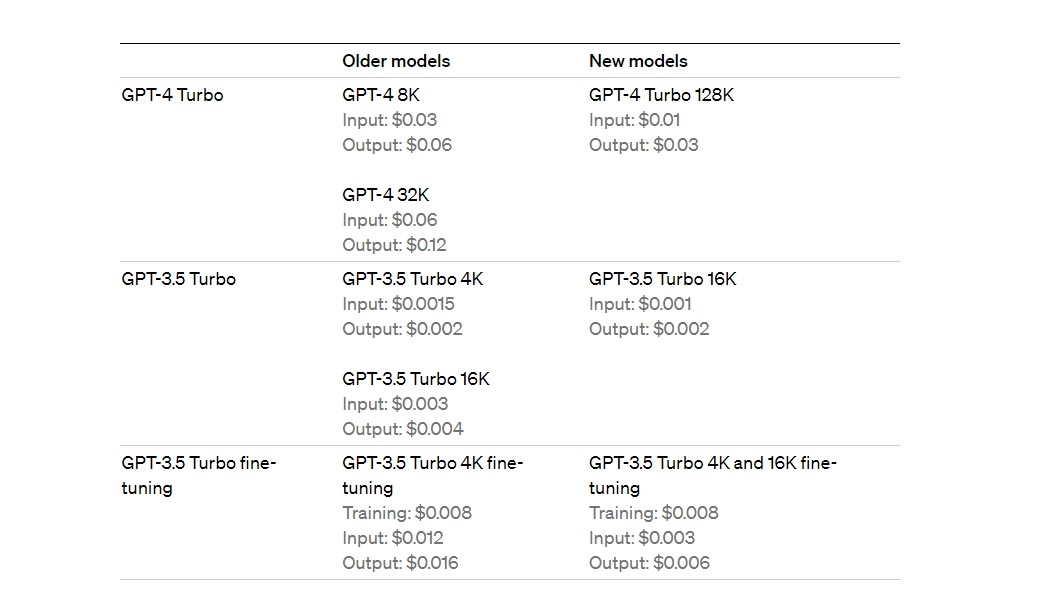1055x591 pixels.
Task: Click the GPT-3.5 Turbo 4K heading
Action: pyautogui.click(x=412, y=279)
